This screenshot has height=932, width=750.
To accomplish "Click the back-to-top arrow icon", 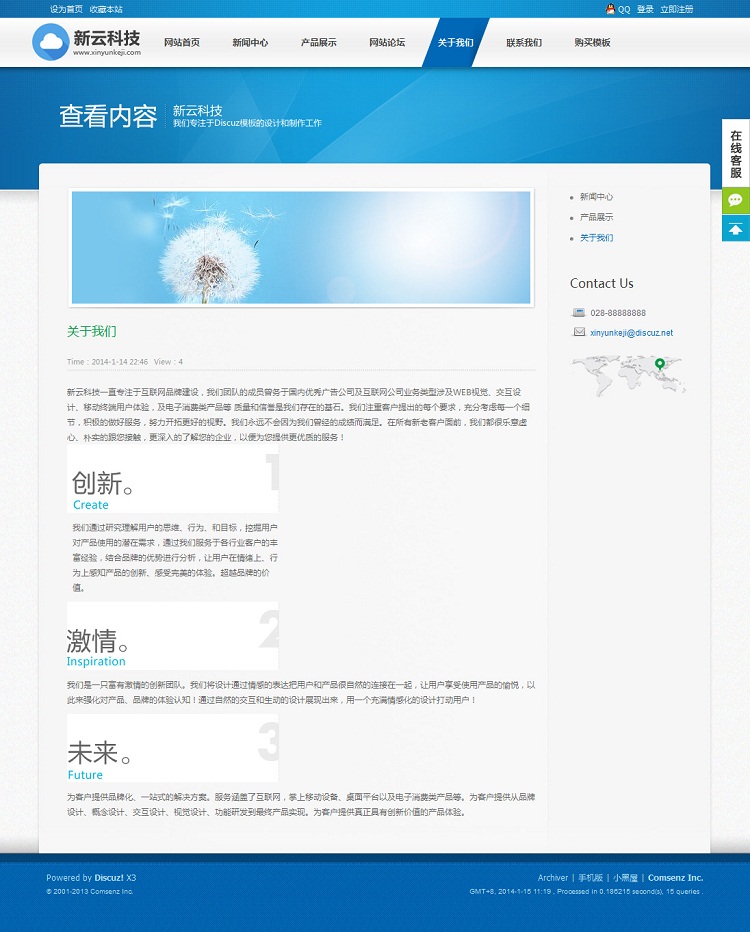I will pos(736,229).
